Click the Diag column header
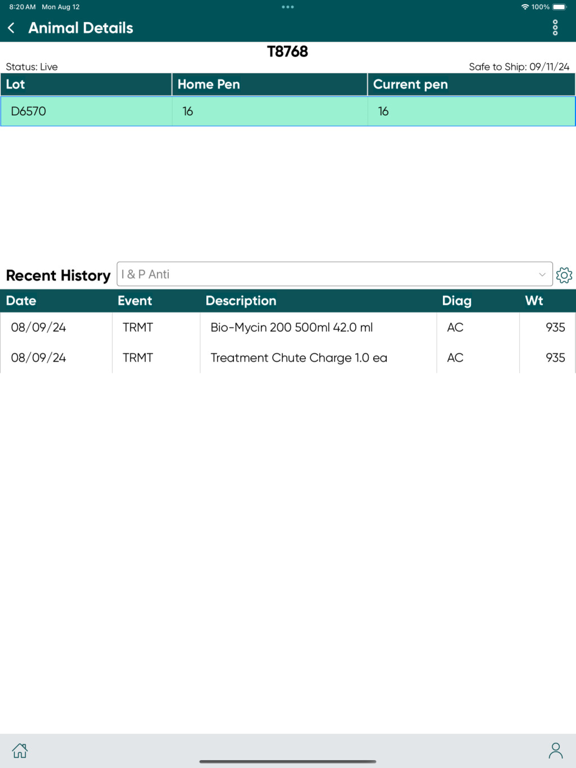Image resolution: width=576 pixels, height=768 pixels. 456,301
